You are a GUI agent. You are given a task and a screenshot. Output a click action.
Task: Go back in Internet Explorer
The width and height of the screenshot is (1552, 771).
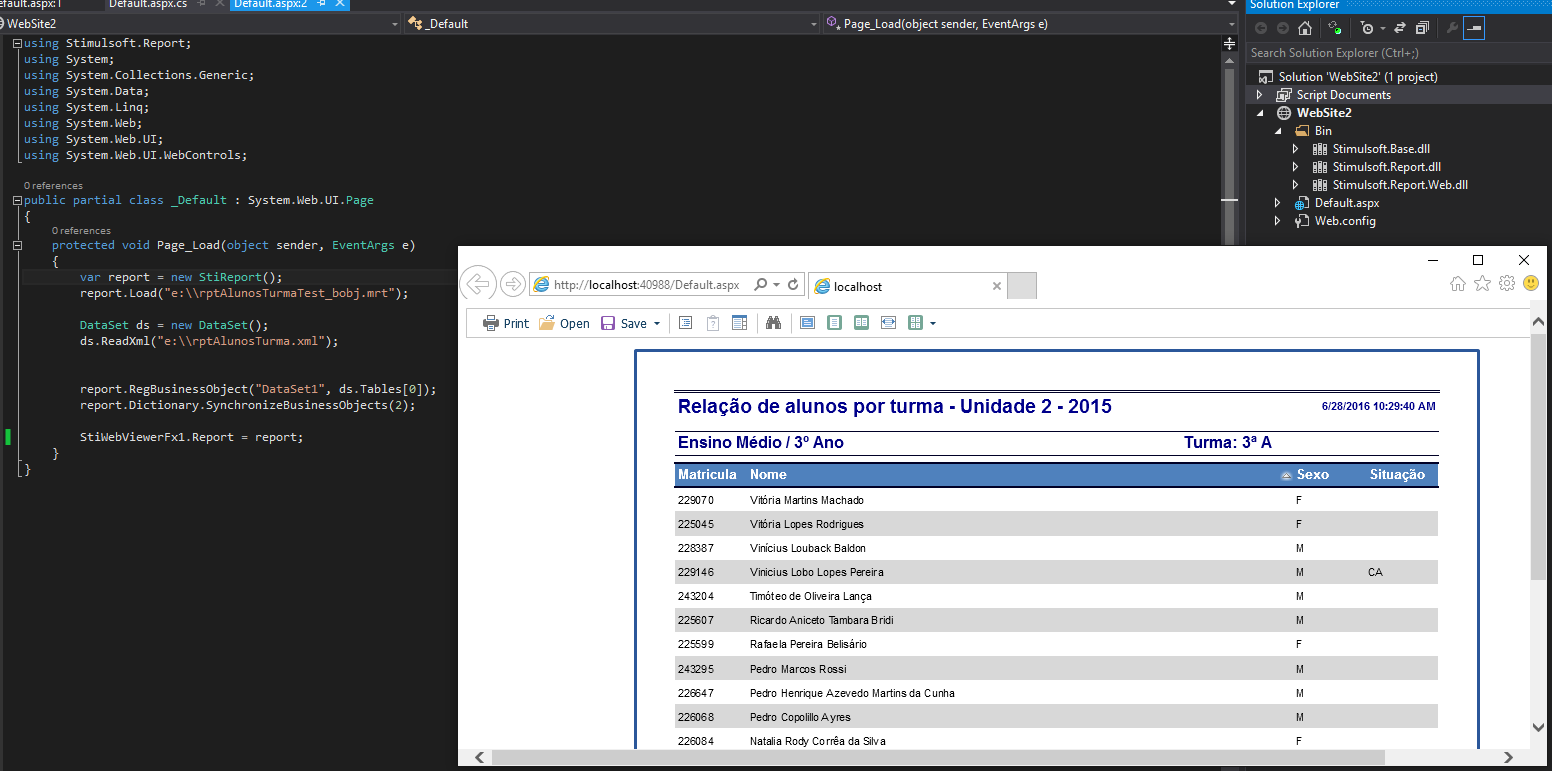pyautogui.click(x=478, y=284)
